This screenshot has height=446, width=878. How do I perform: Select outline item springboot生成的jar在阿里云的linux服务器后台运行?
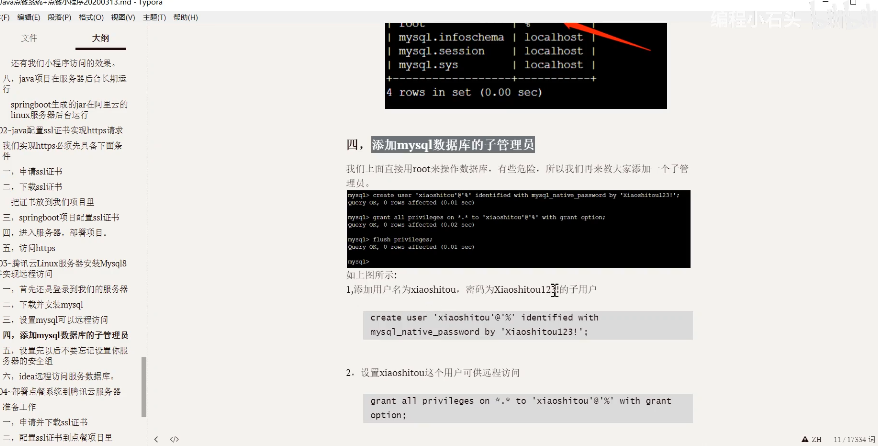tap(69, 109)
